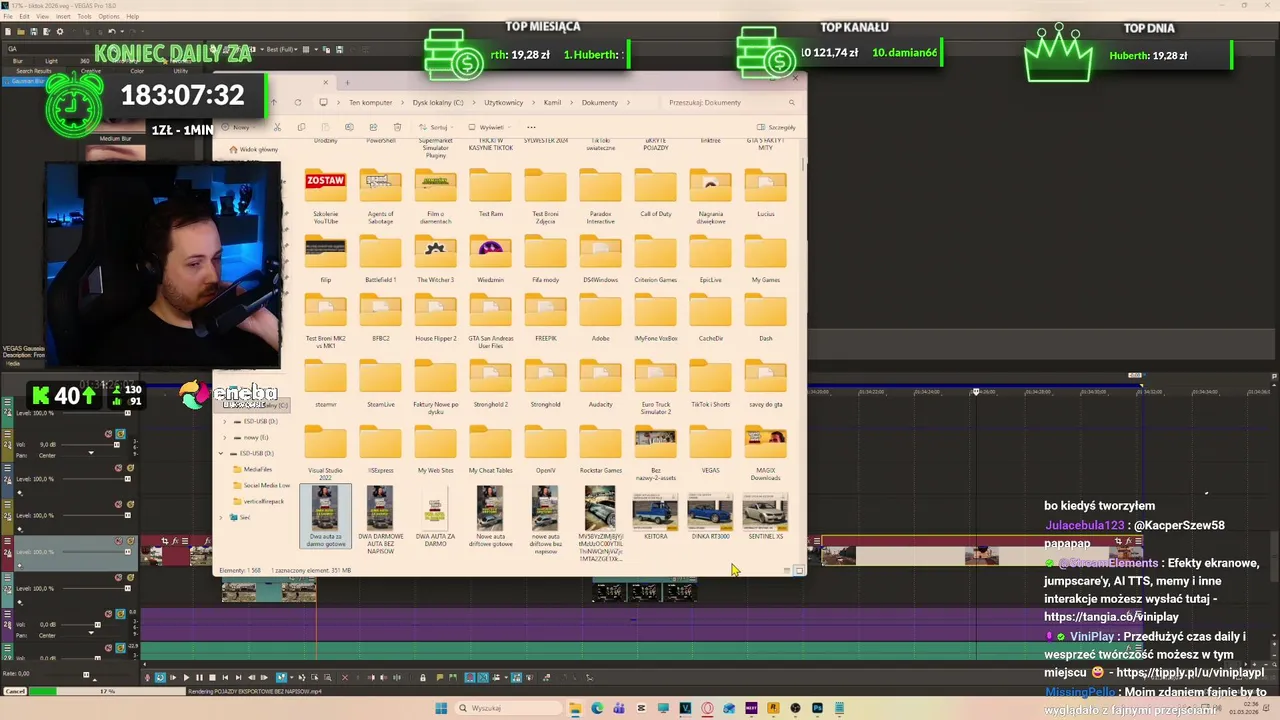Open File menu in VEGAS Pro
The image size is (1280, 720).
(x=8, y=16)
